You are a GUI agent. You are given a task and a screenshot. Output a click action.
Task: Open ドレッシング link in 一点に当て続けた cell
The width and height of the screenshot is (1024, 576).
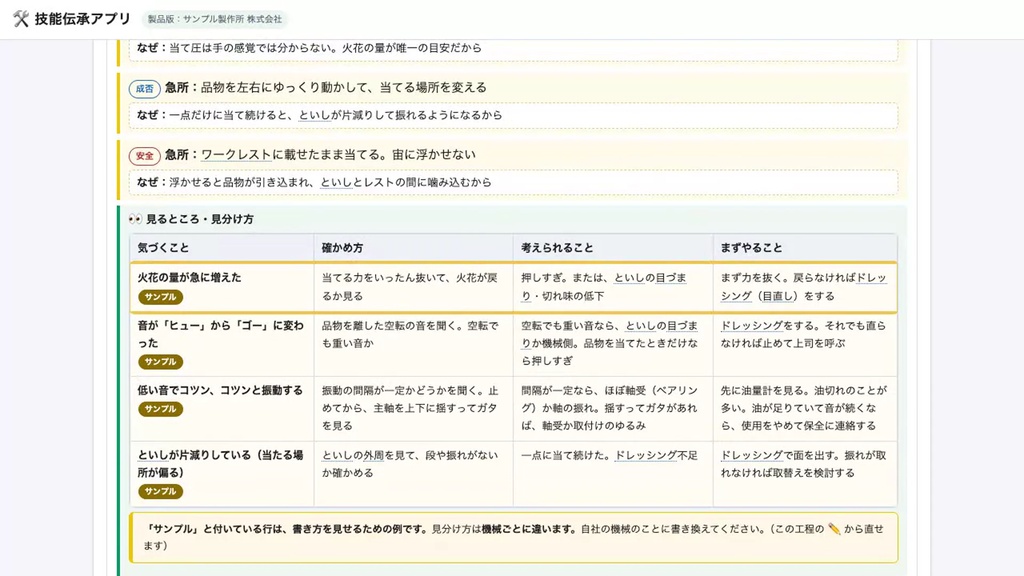[645, 455]
